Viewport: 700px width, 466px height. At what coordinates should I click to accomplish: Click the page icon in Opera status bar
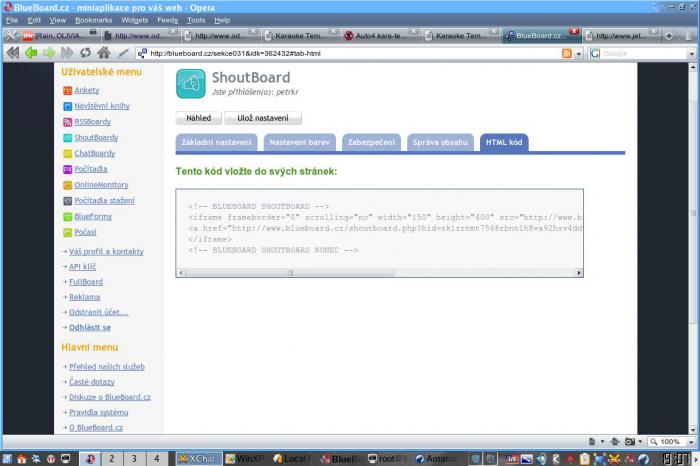[x=592, y=442]
